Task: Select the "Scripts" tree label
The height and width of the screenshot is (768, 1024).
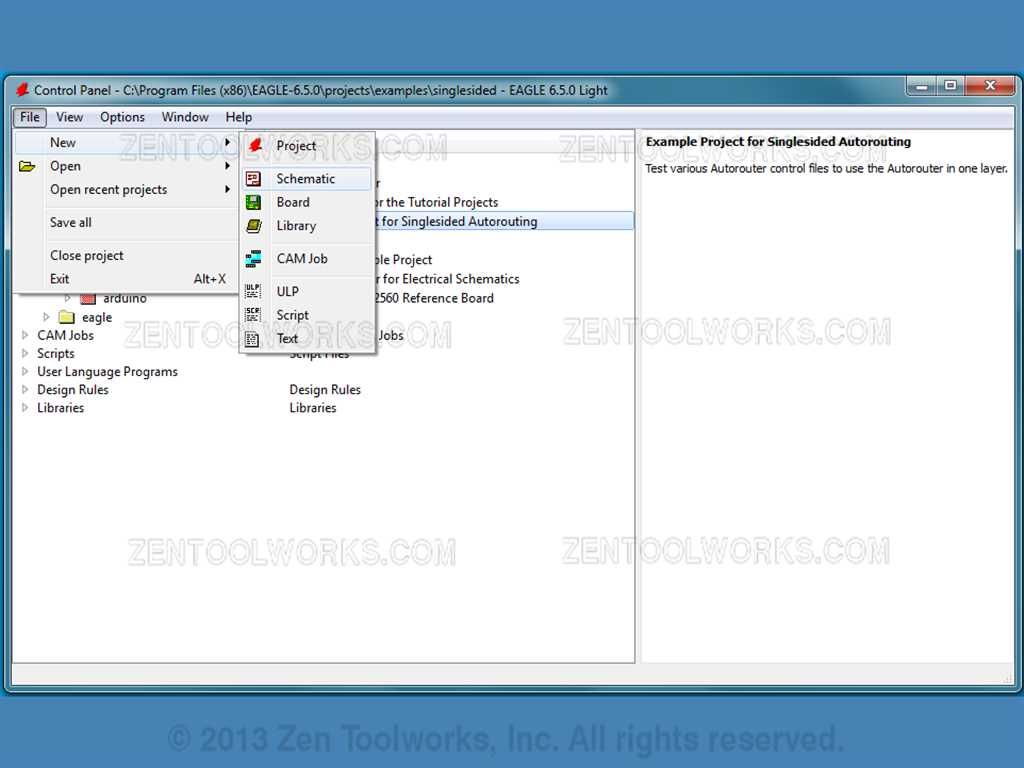Action: pyautogui.click(x=56, y=353)
